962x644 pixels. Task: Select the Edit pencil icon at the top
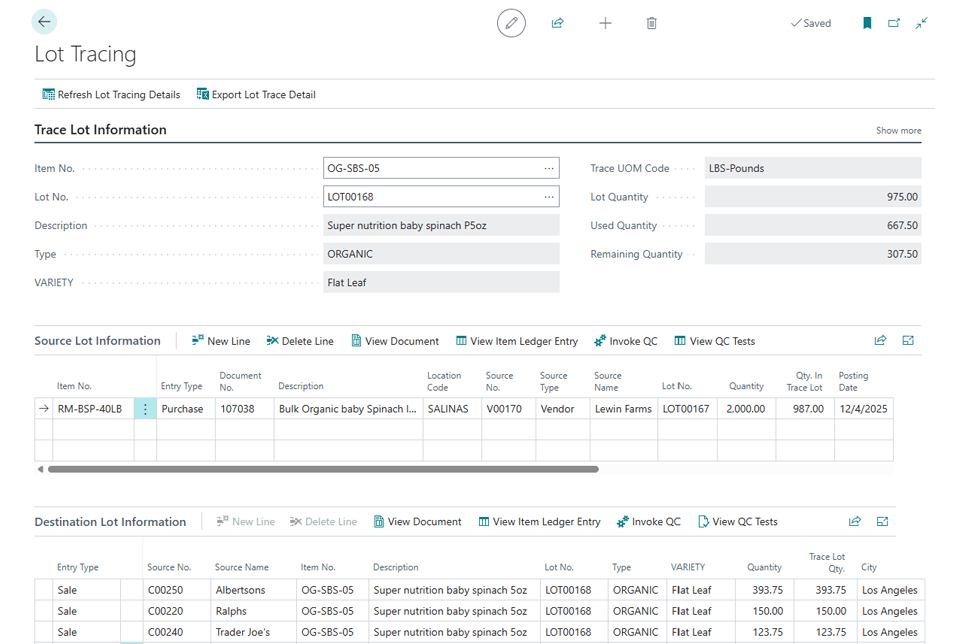coord(510,22)
